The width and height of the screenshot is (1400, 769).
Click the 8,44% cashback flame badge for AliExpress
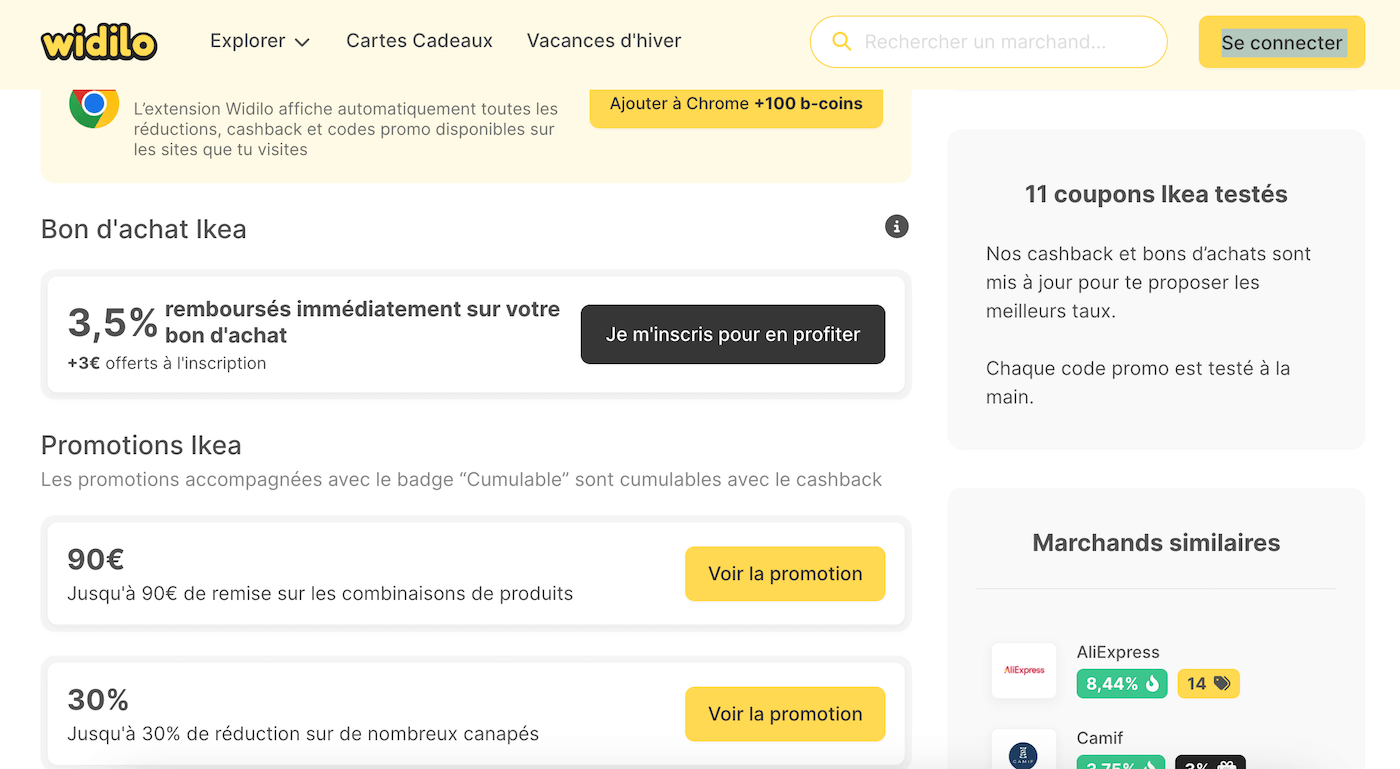click(1121, 683)
